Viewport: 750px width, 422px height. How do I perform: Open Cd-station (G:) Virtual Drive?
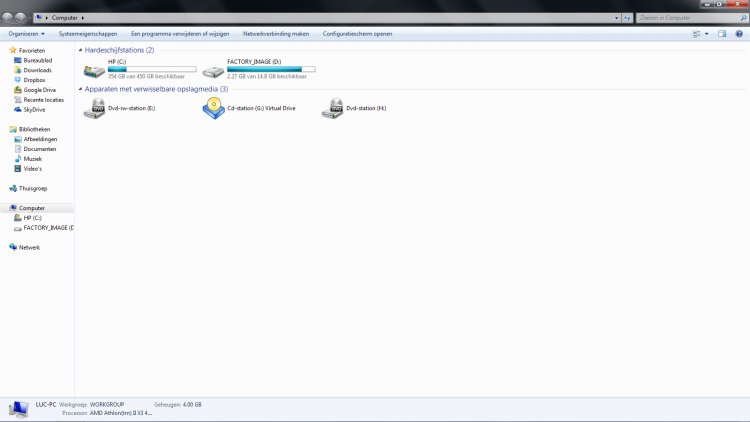click(213, 109)
